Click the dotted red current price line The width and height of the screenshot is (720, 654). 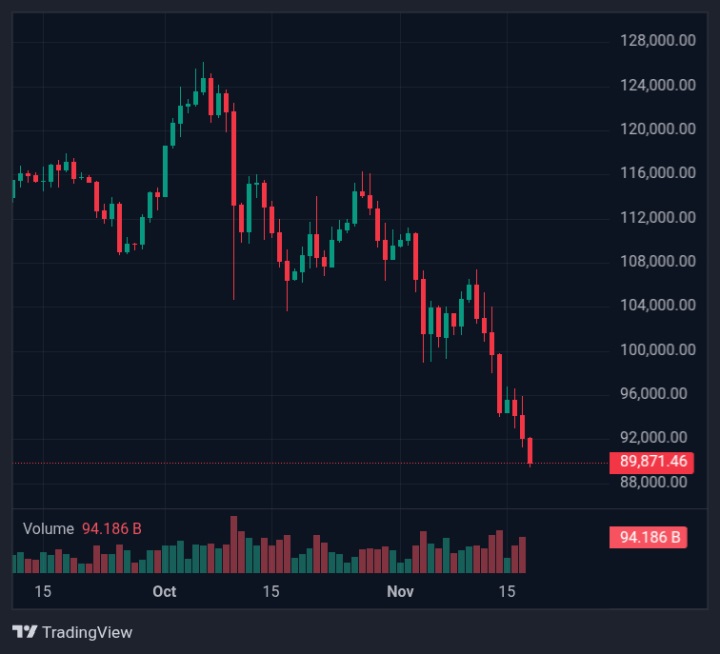click(300, 463)
